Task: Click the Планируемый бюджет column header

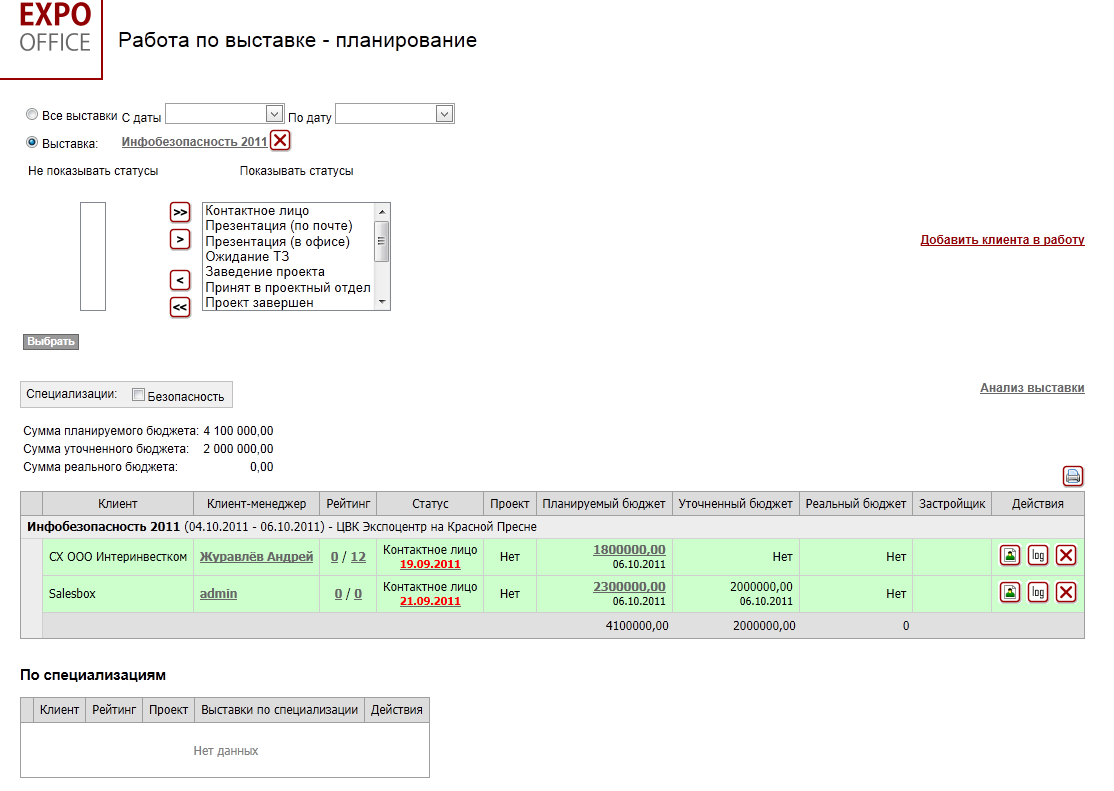Action: point(604,504)
